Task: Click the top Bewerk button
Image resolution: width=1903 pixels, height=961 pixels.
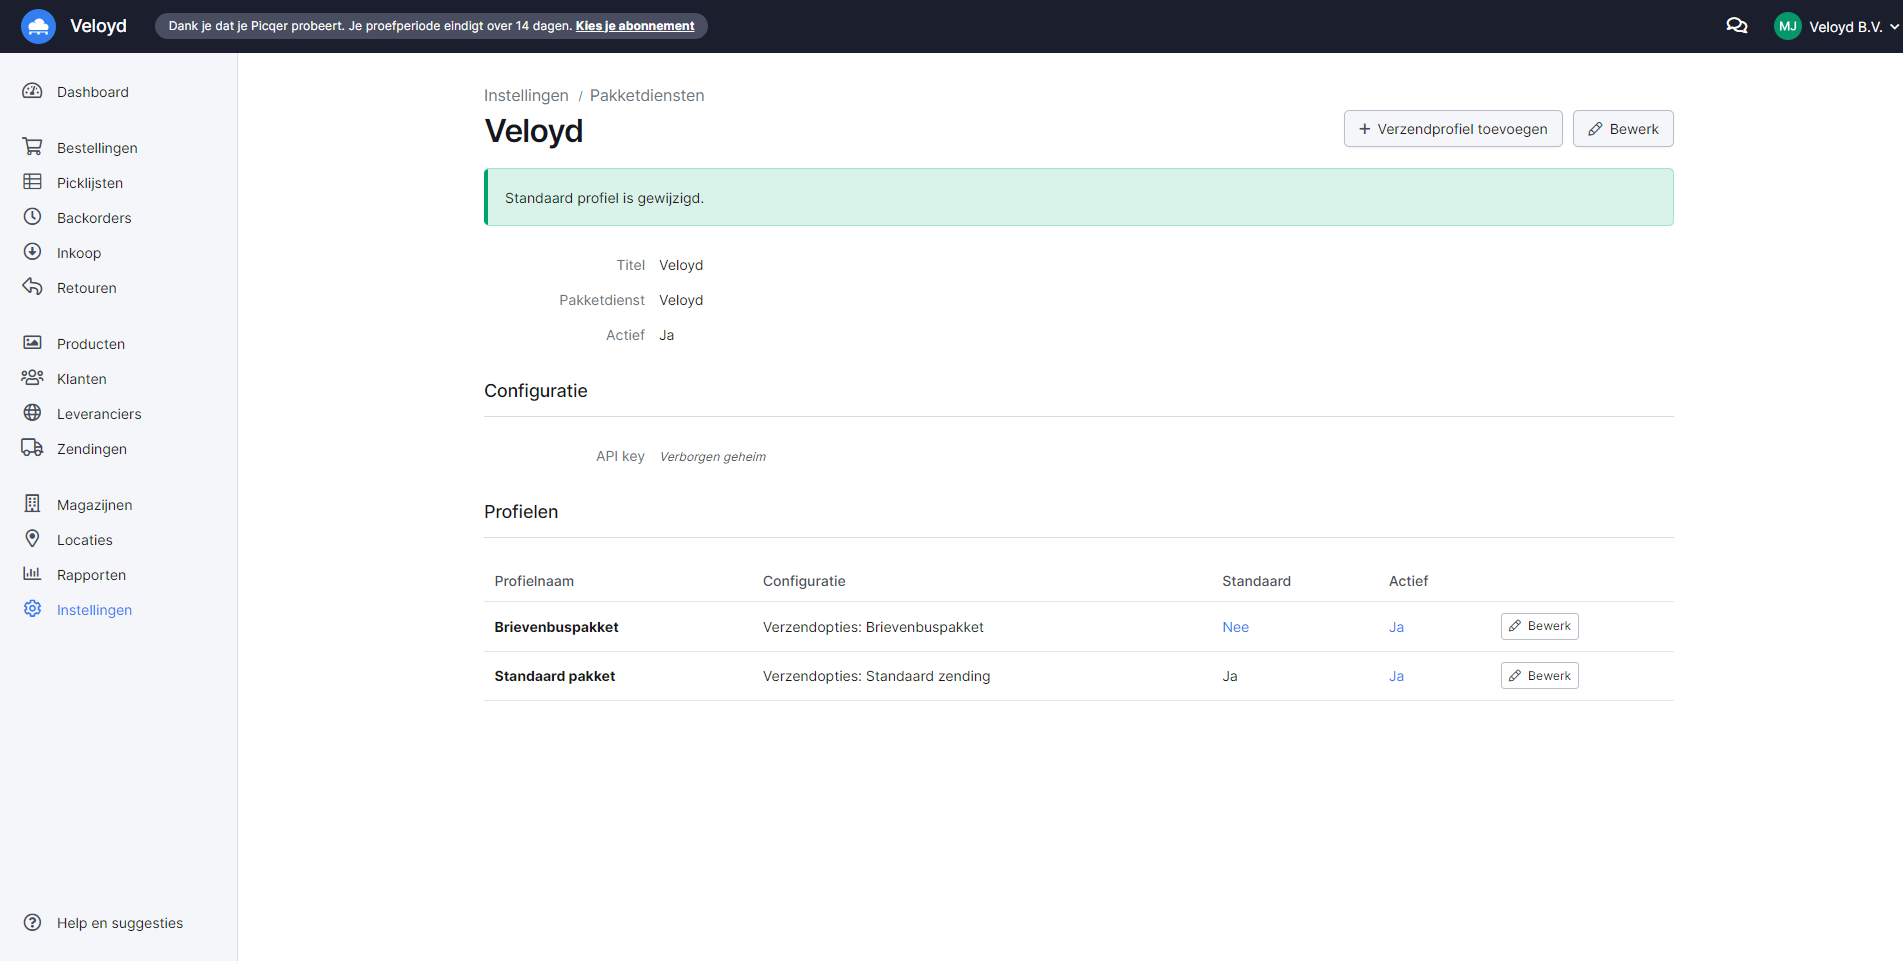Action: (1623, 129)
